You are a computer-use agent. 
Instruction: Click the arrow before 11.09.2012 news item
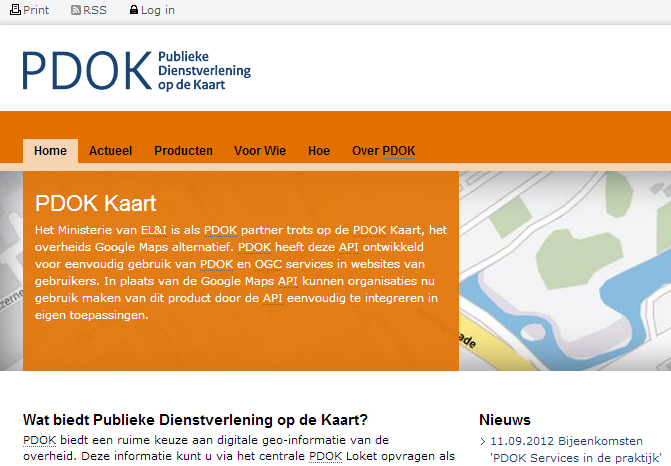(483, 442)
